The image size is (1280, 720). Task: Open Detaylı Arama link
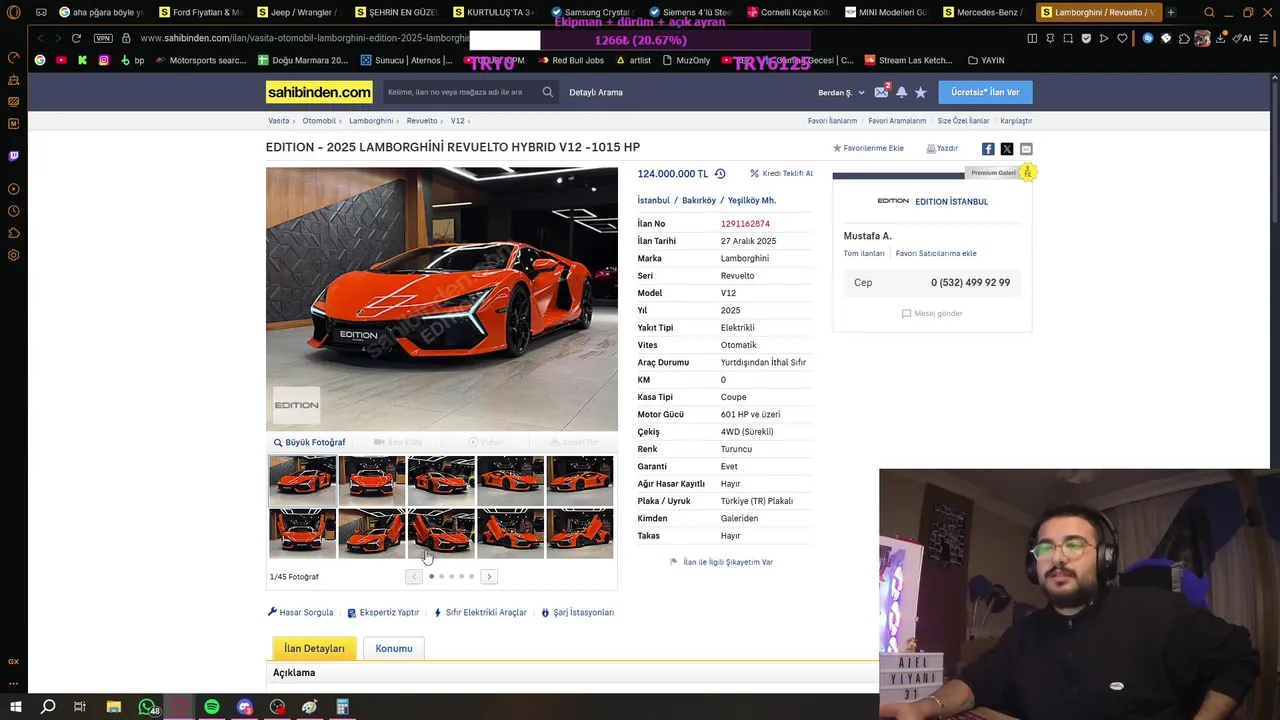(x=596, y=92)
